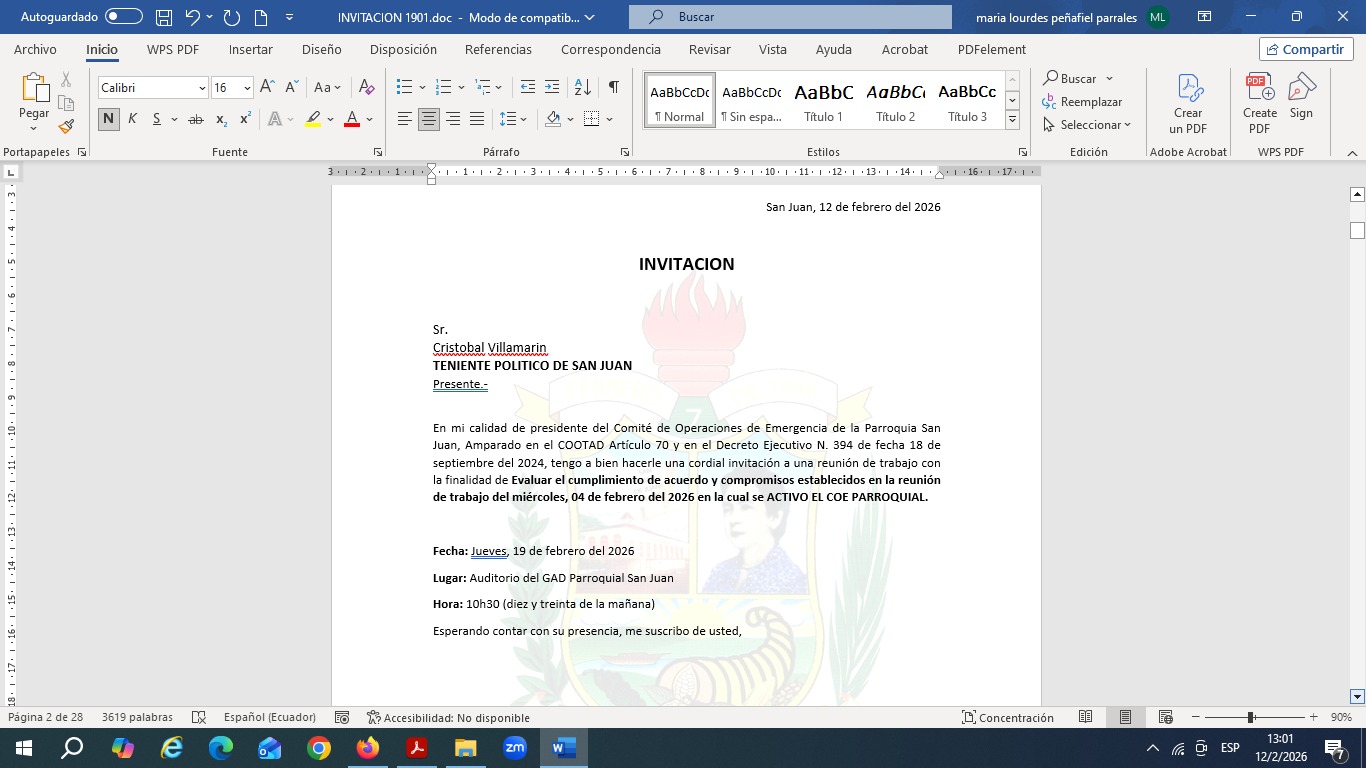Click the Sort icon in Párrafo
This screenshot has width=1366, height=768.
(583, 88)
